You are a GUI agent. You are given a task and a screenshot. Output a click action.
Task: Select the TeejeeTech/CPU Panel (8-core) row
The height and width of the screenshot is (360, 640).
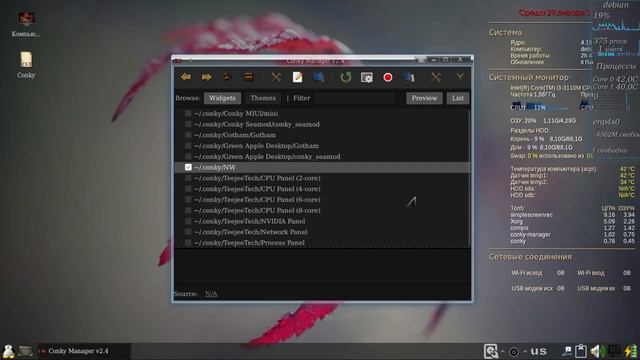322,211
